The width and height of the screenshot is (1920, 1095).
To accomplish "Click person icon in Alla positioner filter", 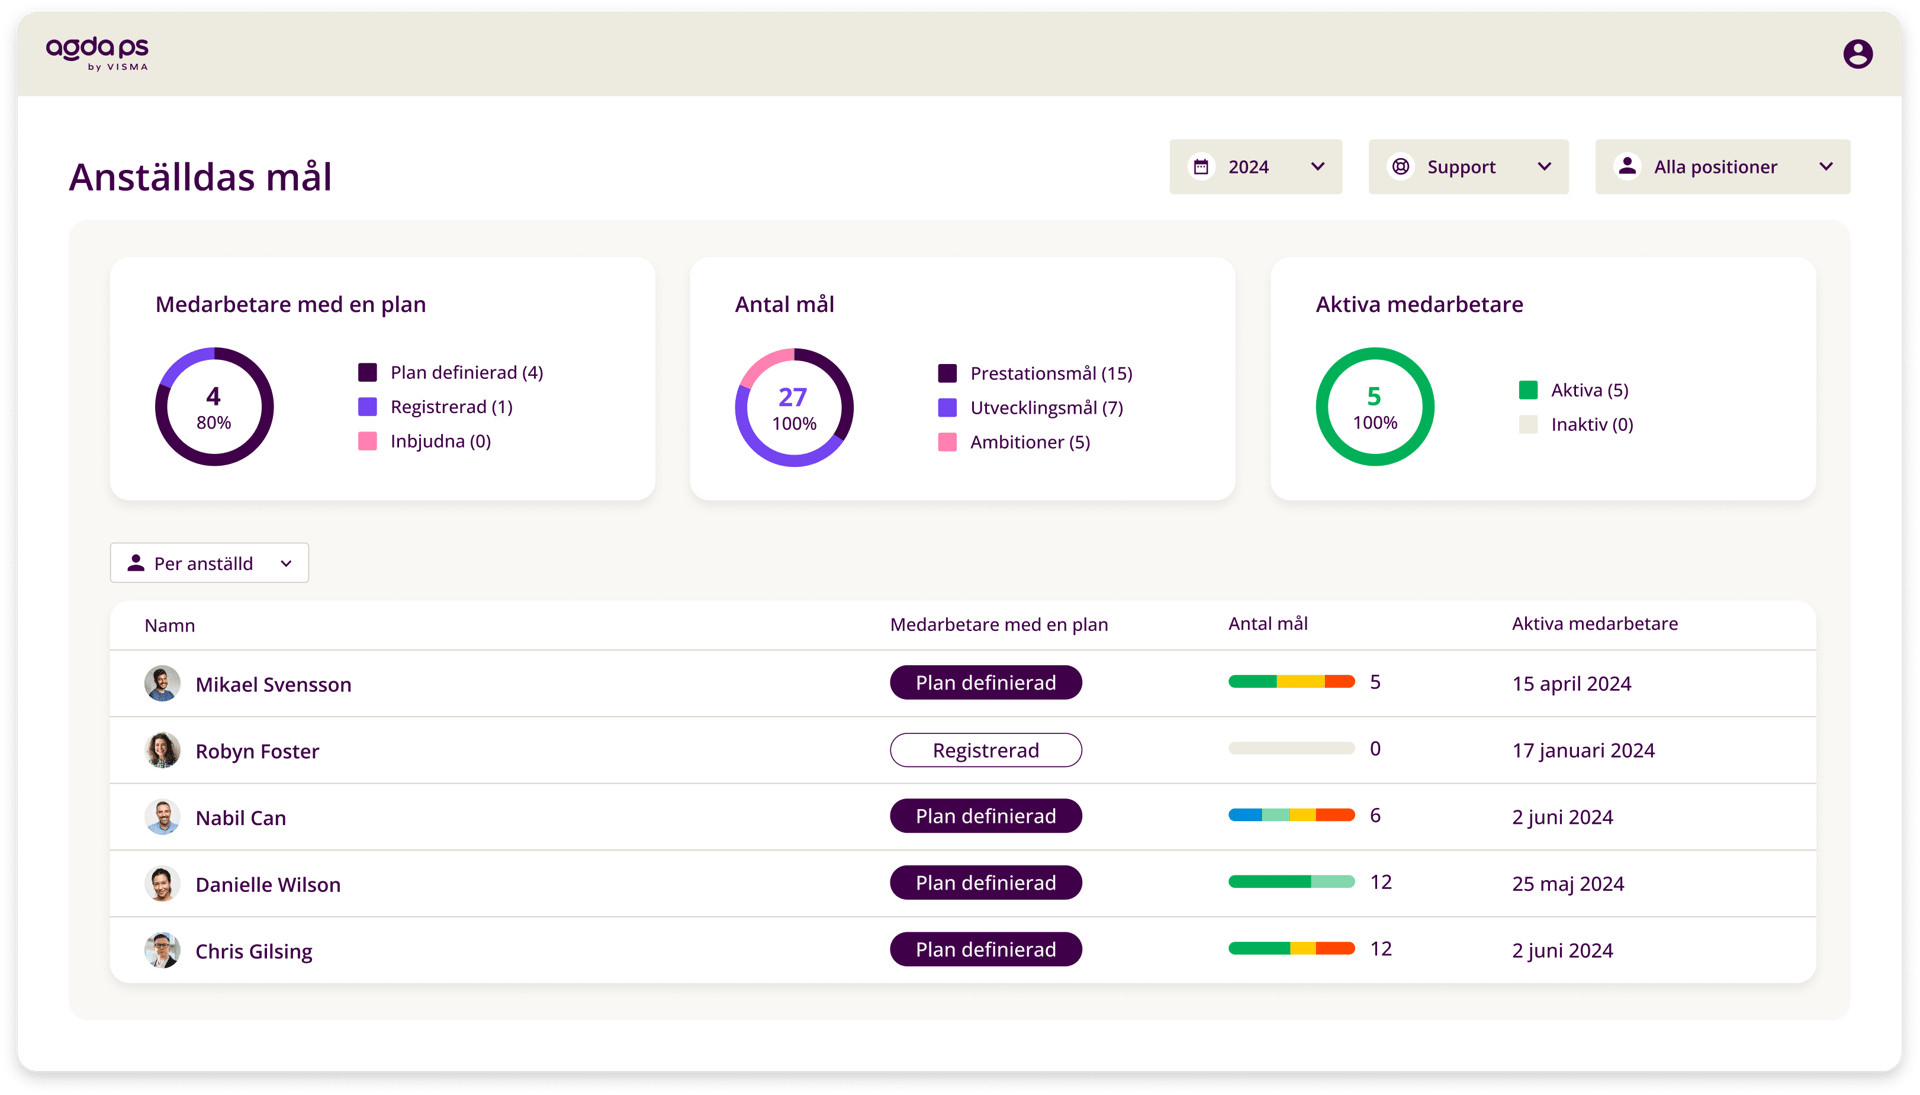I will tap(1627, 166).
